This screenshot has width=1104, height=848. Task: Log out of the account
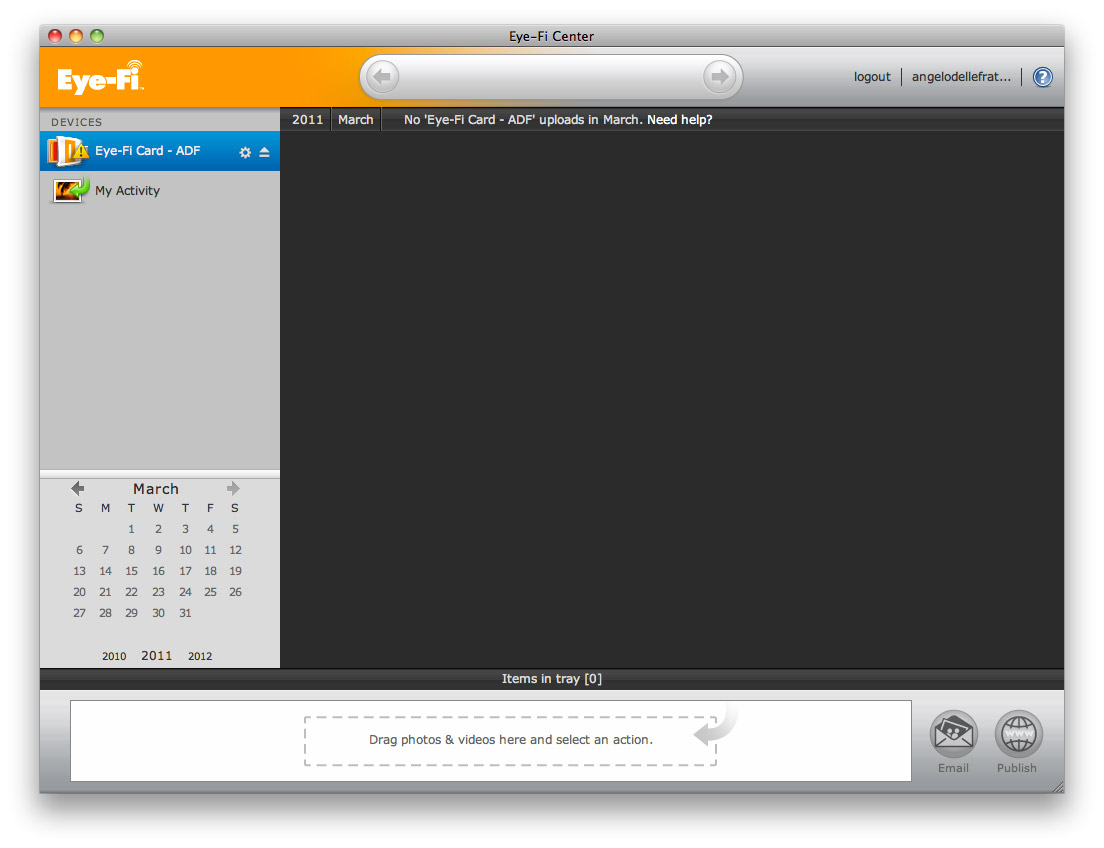pos(872,77)
